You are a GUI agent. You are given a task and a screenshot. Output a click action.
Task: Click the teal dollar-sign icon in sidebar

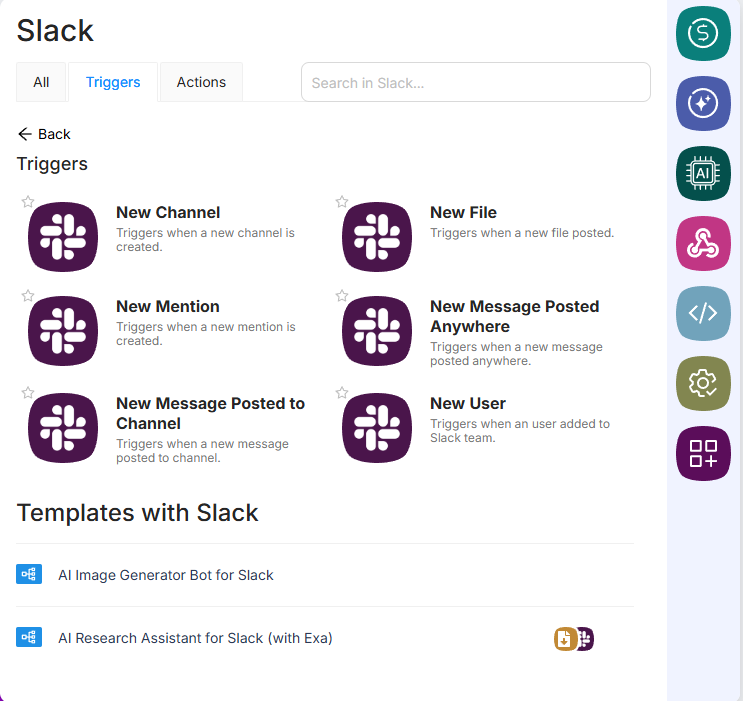coord(703,33)
